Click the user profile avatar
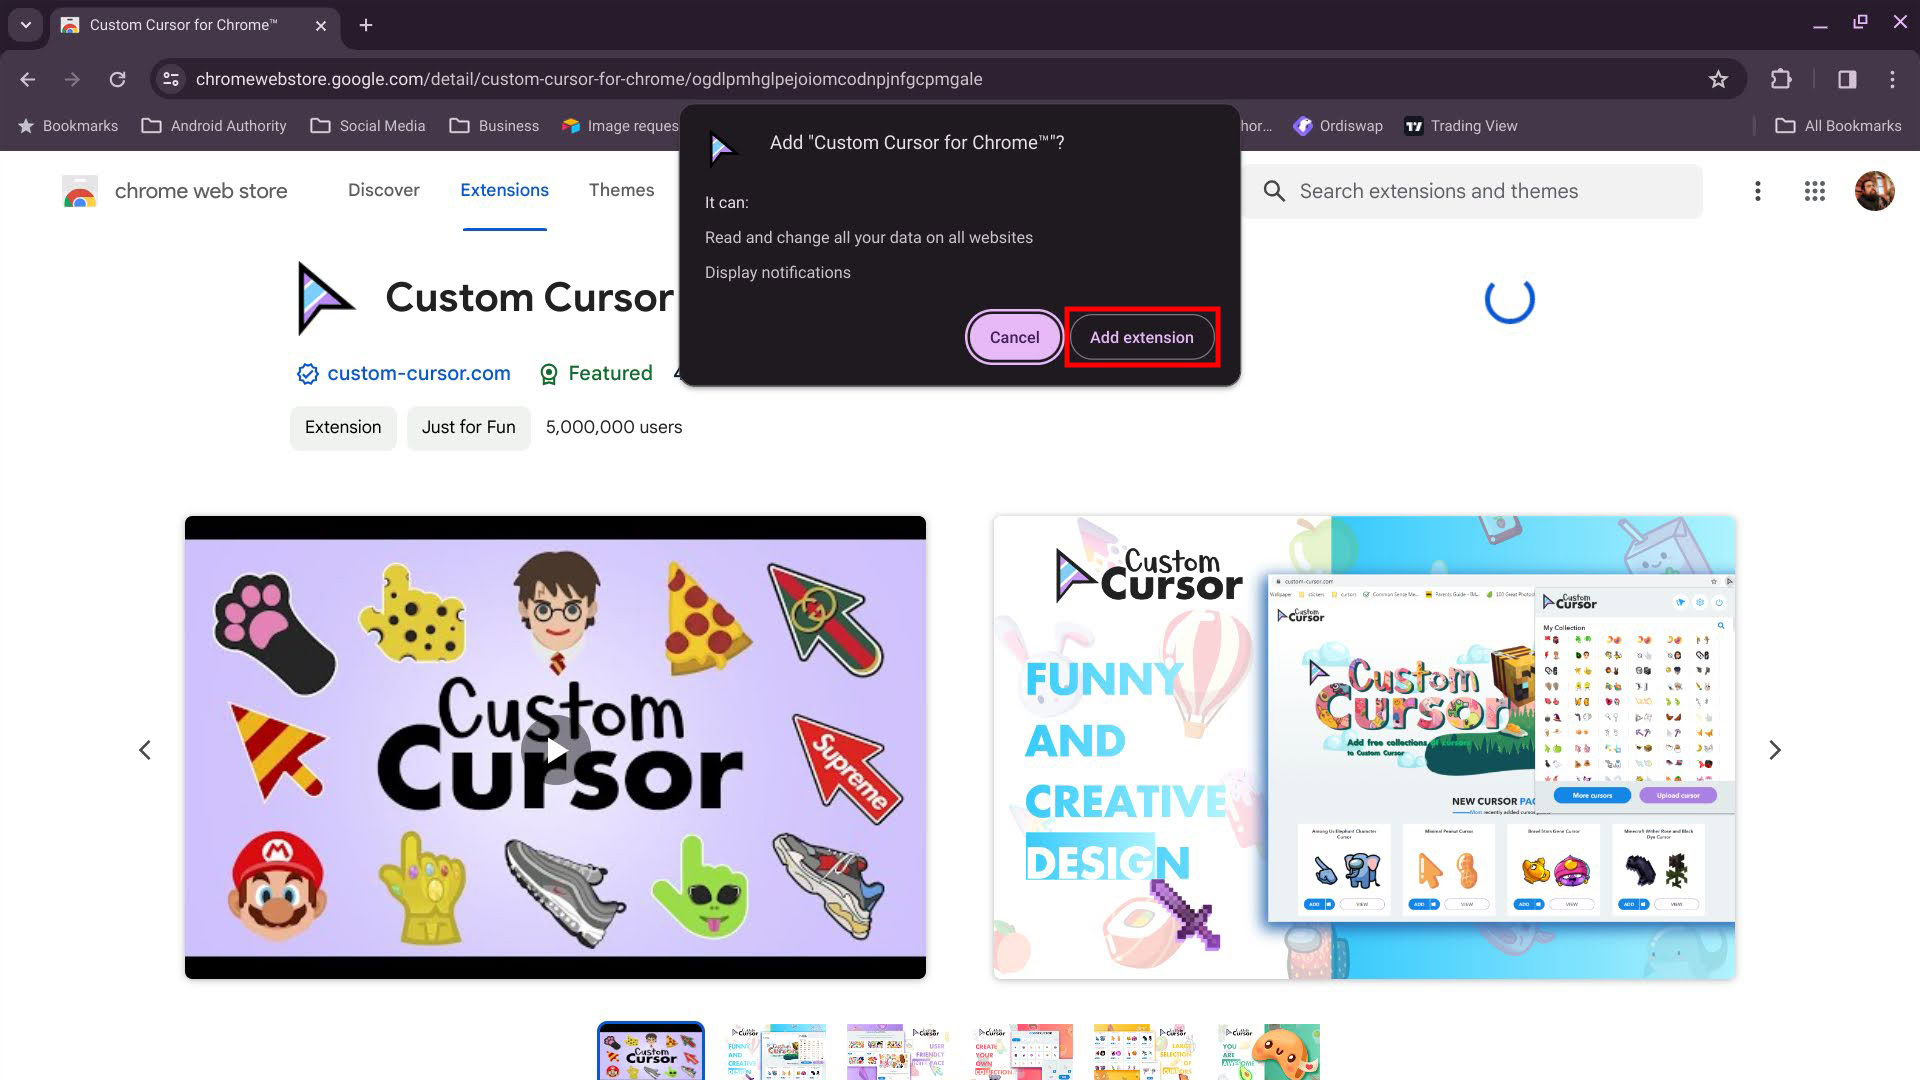 pos(1874,191)
